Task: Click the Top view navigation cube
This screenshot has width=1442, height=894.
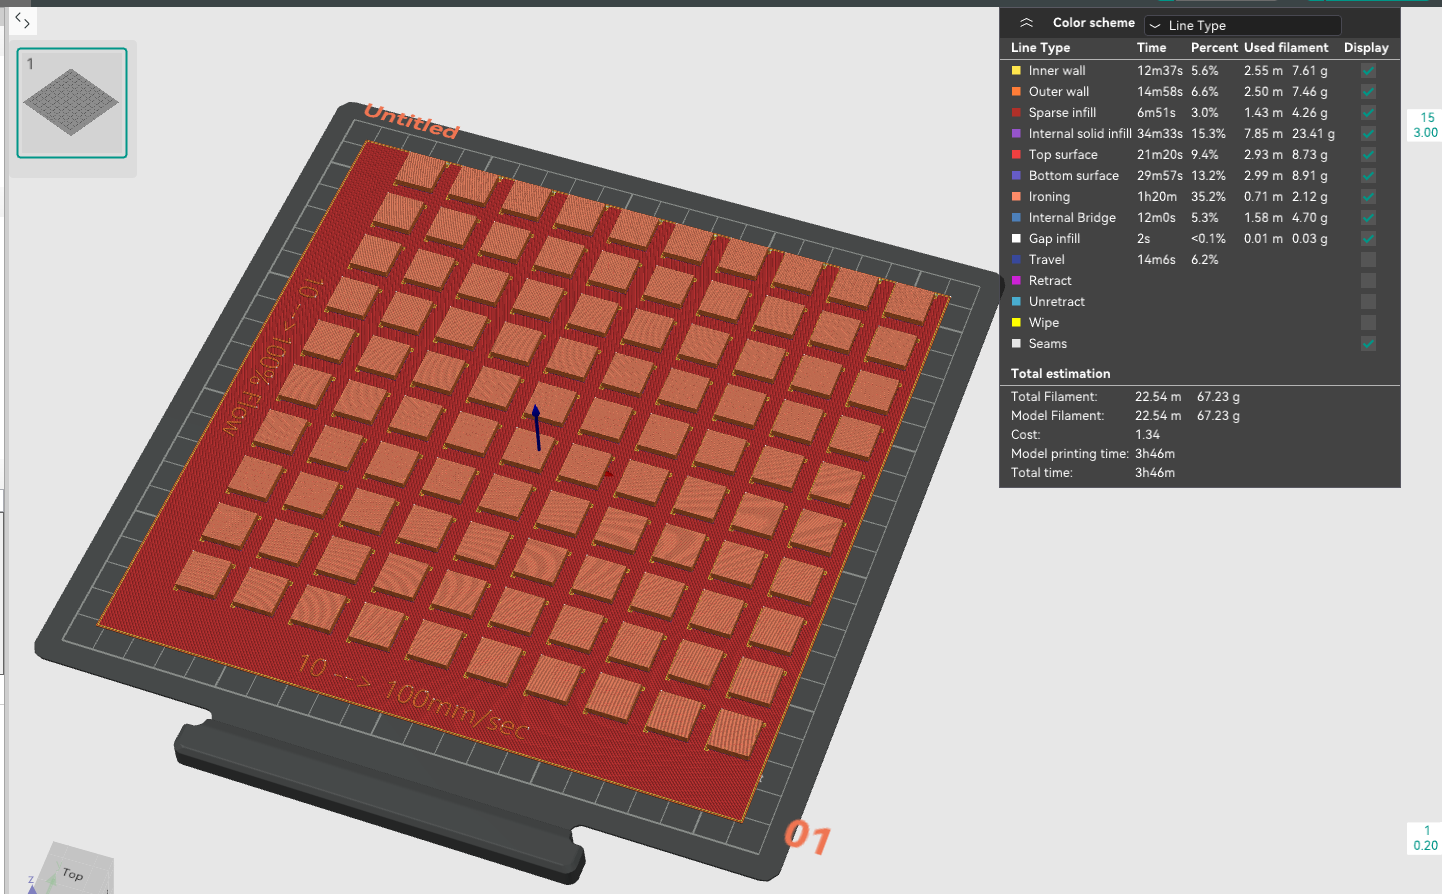Action: coord(75,868)
